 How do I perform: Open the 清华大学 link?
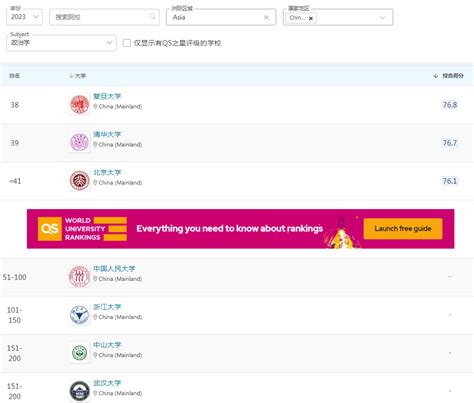(107, 134)
